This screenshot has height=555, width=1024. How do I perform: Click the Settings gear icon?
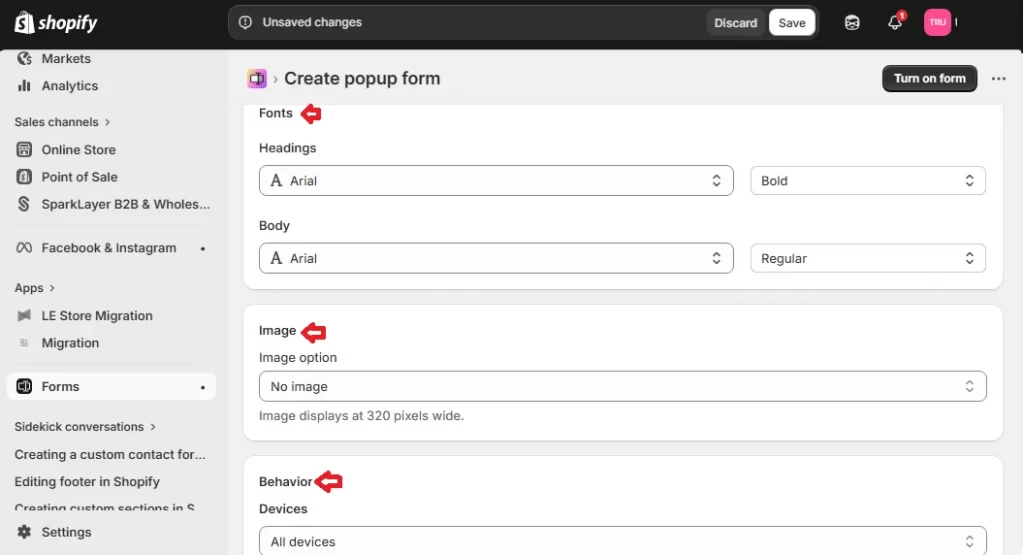24,532
